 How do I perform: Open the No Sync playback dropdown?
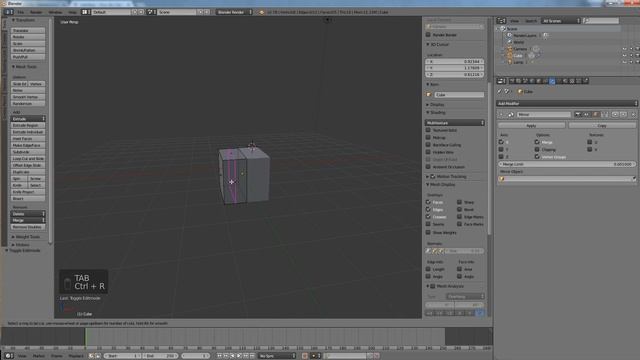pyautogui.click(x=277, y=356)
